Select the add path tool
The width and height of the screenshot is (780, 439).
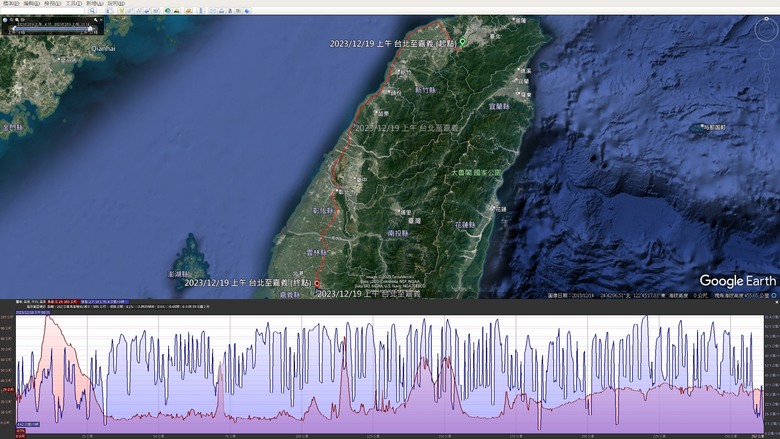(x=139, y=10)
